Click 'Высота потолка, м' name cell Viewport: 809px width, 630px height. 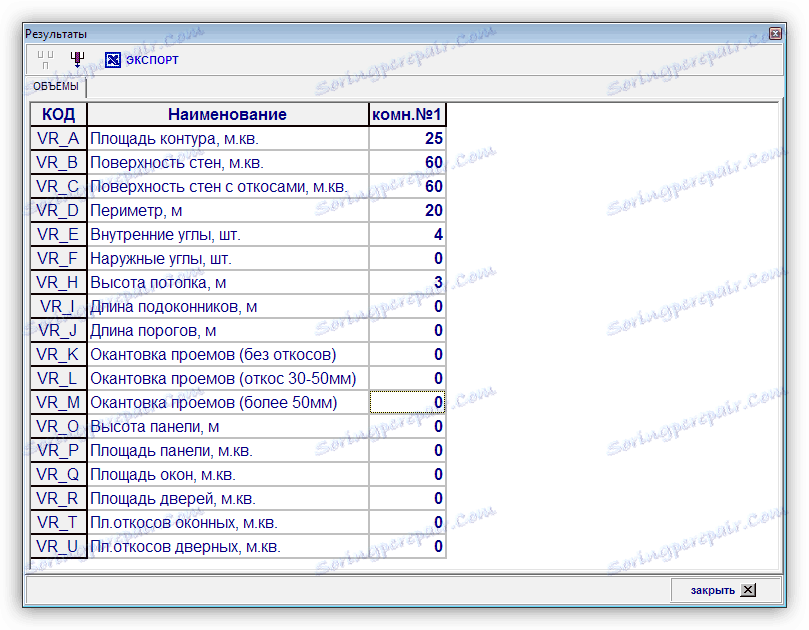(228, 283)
